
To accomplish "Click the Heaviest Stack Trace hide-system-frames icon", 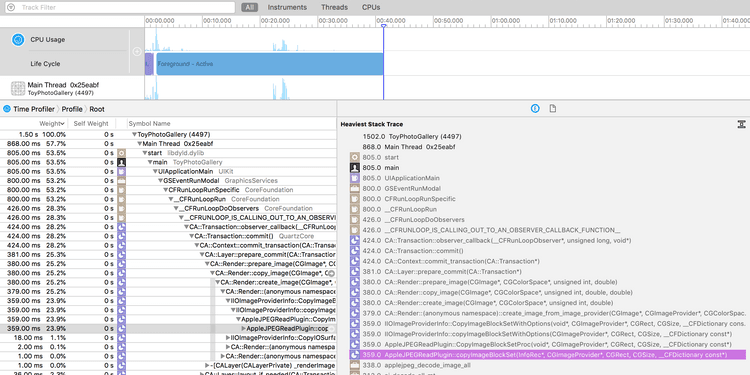I will [x=741, y=124].
